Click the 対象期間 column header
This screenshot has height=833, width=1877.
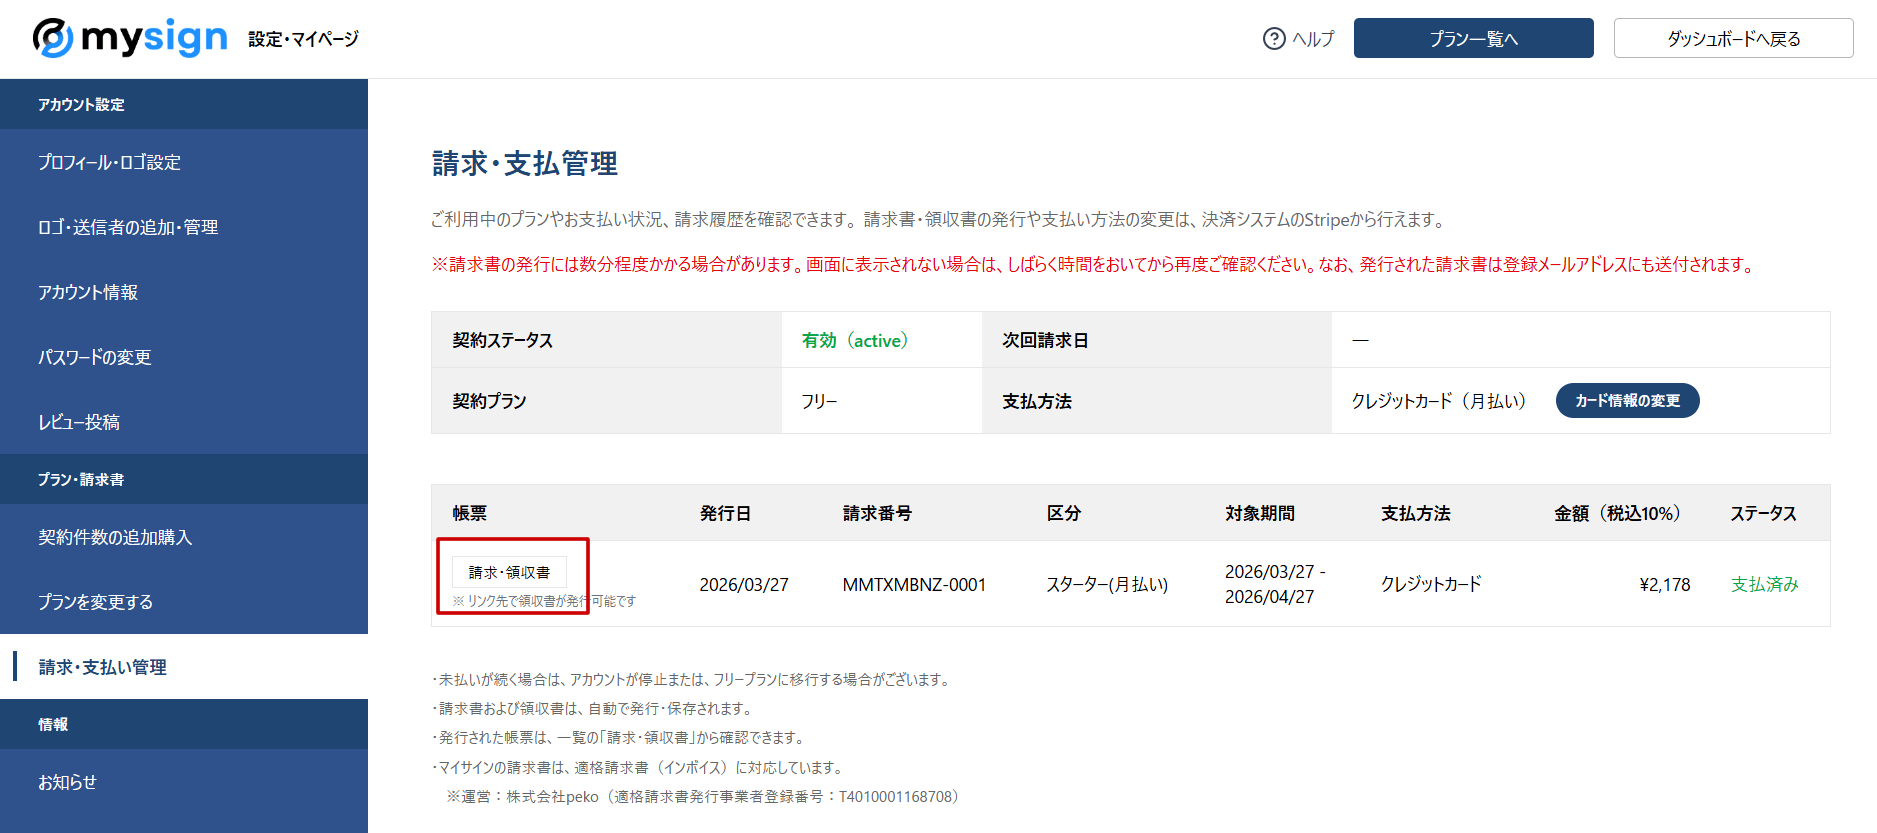coord(1260,513)
